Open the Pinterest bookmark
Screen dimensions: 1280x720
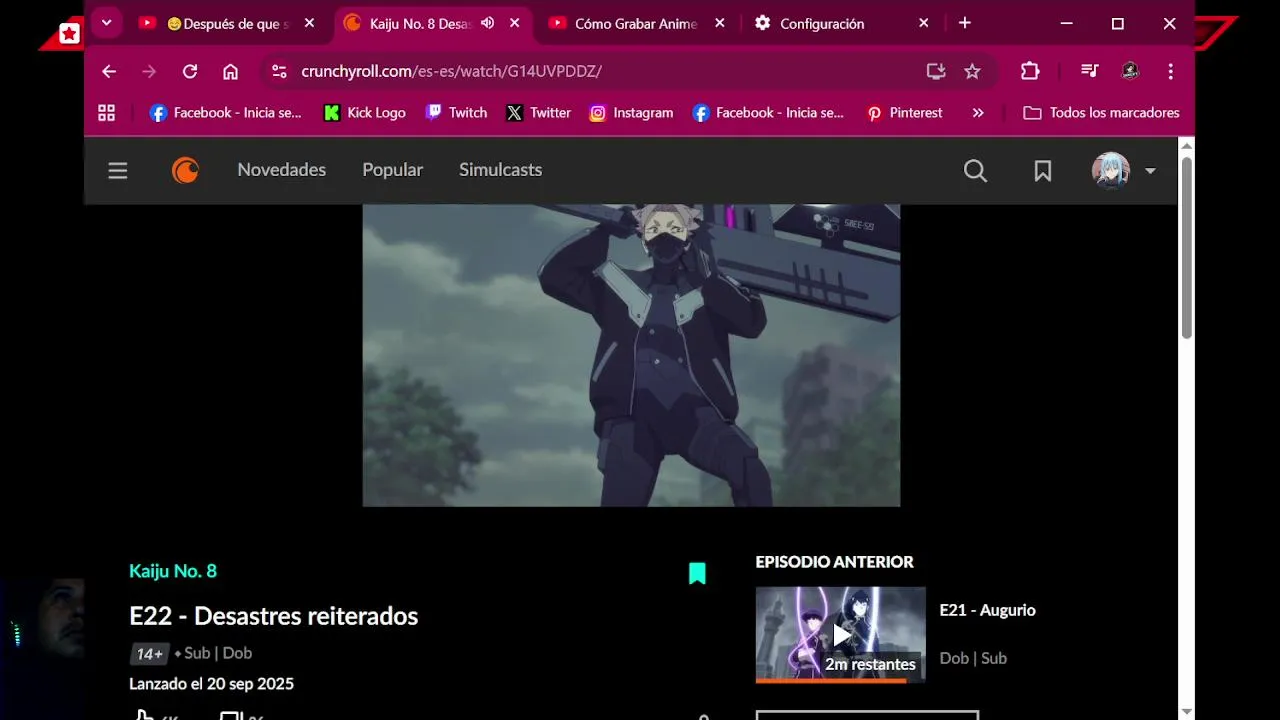(904, 113)
